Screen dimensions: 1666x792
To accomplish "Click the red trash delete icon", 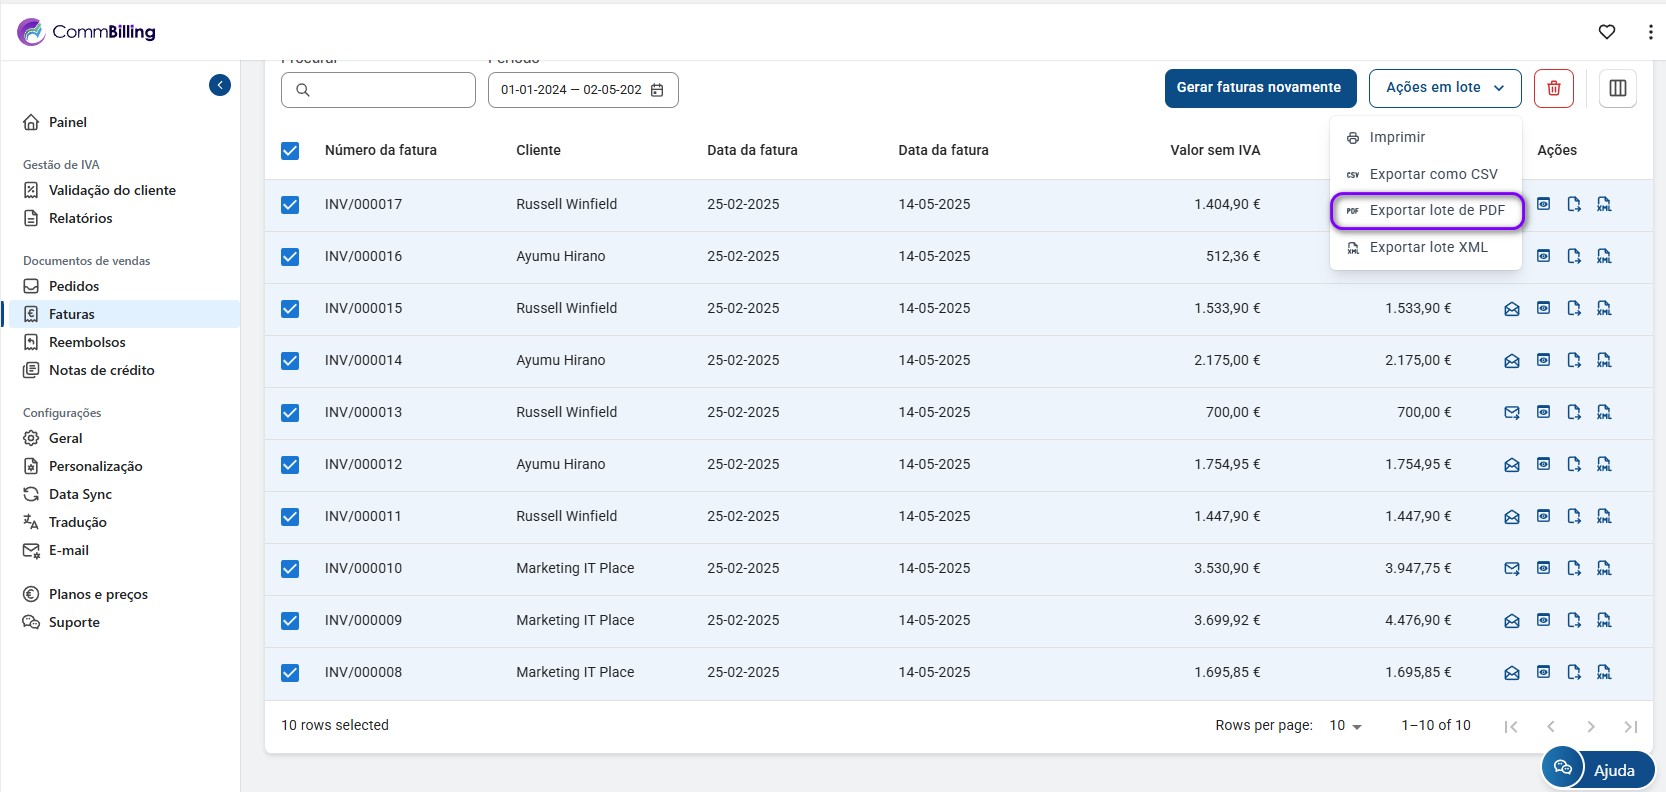I will 1553,88.
